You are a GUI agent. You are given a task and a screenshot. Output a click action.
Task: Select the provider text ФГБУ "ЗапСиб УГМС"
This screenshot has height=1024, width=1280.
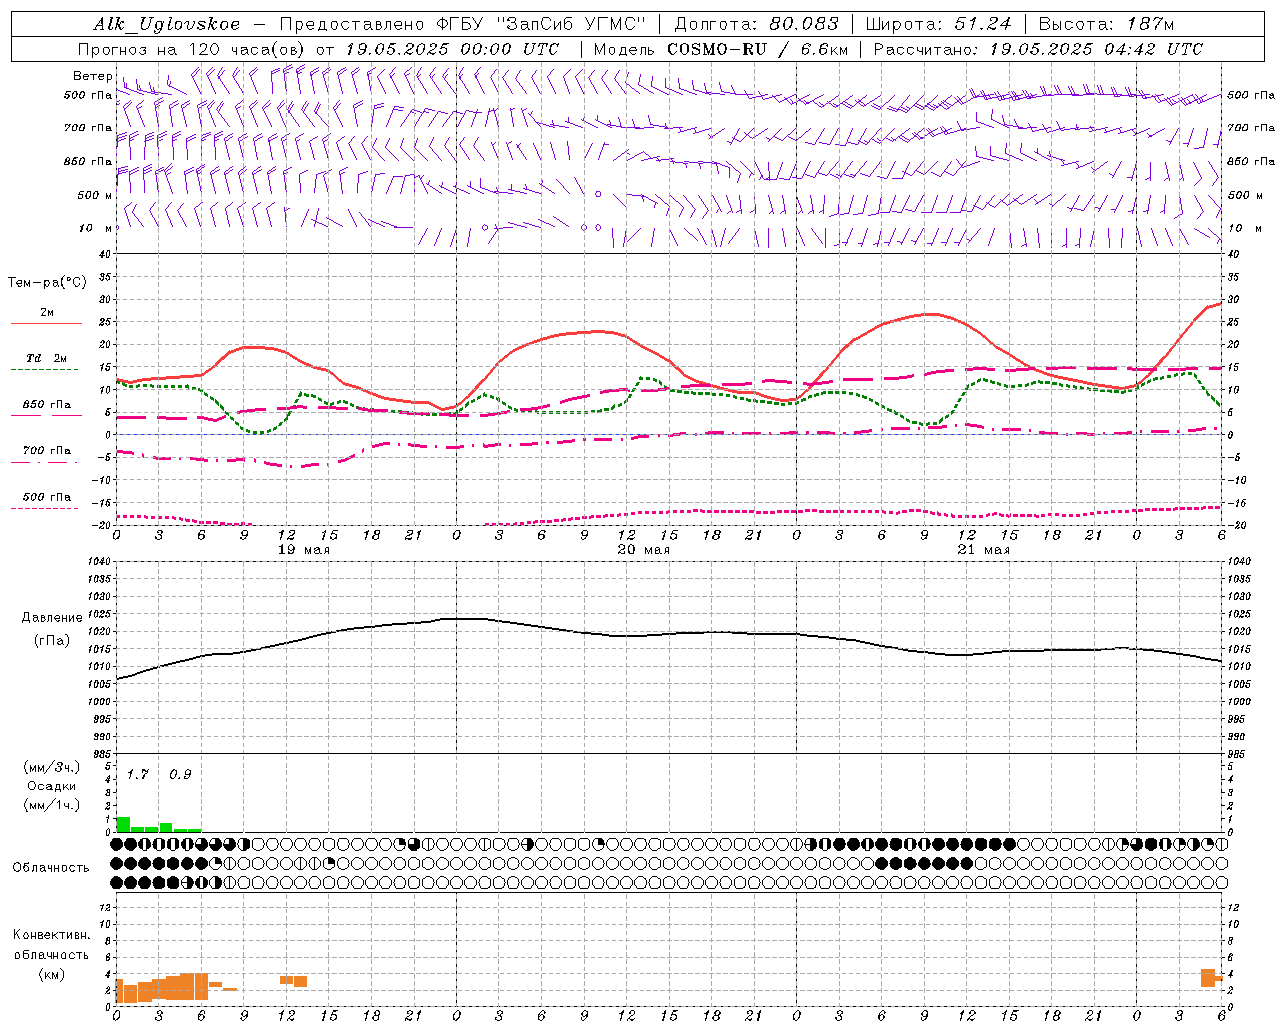[542, 24]
